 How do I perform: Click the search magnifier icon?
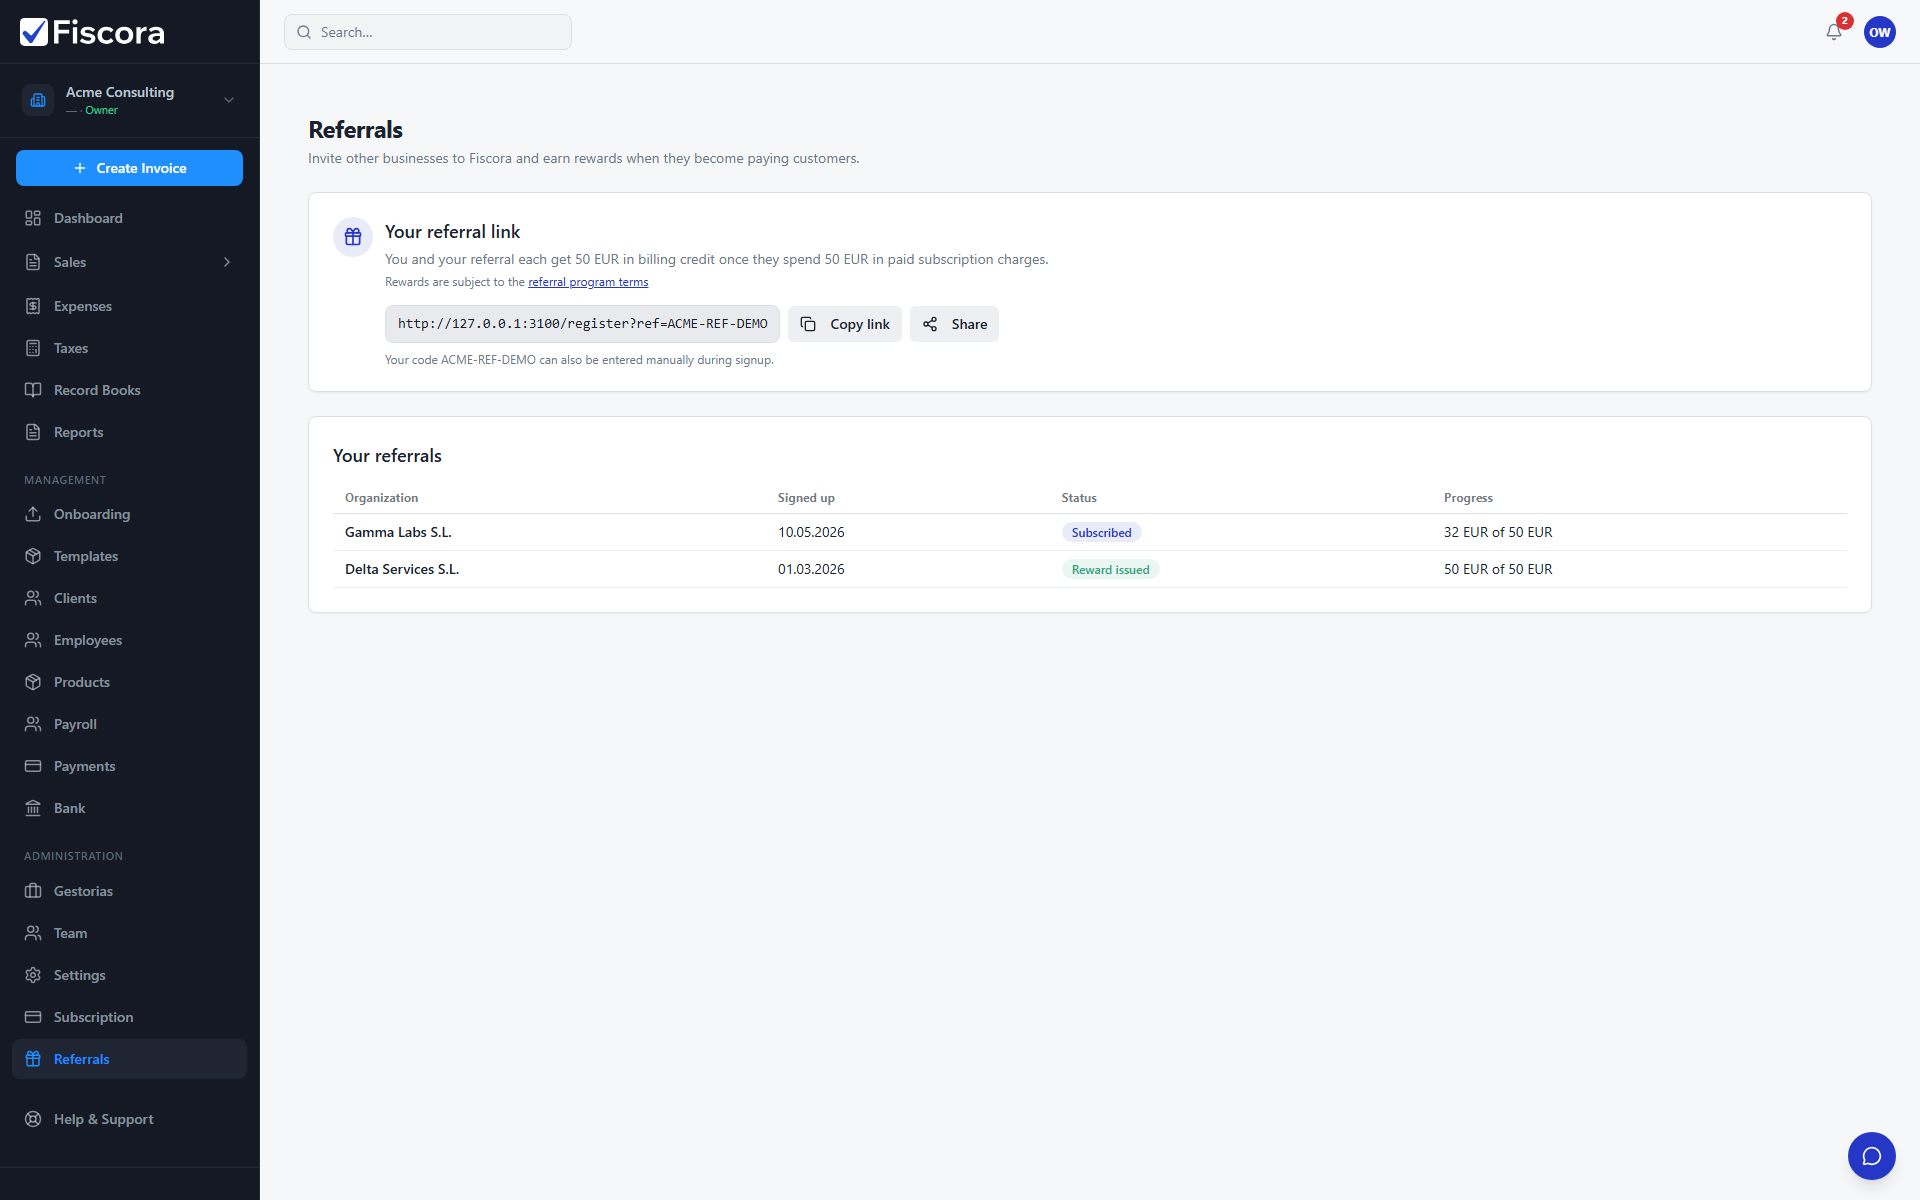304,32
